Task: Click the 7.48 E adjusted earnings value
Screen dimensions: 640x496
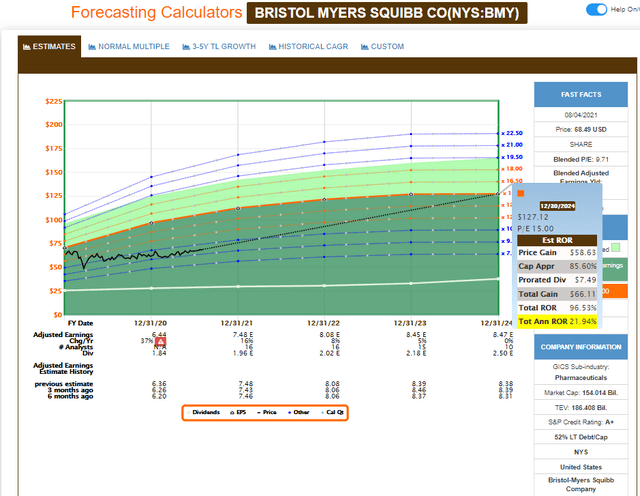Action: (x=243, y=335)
